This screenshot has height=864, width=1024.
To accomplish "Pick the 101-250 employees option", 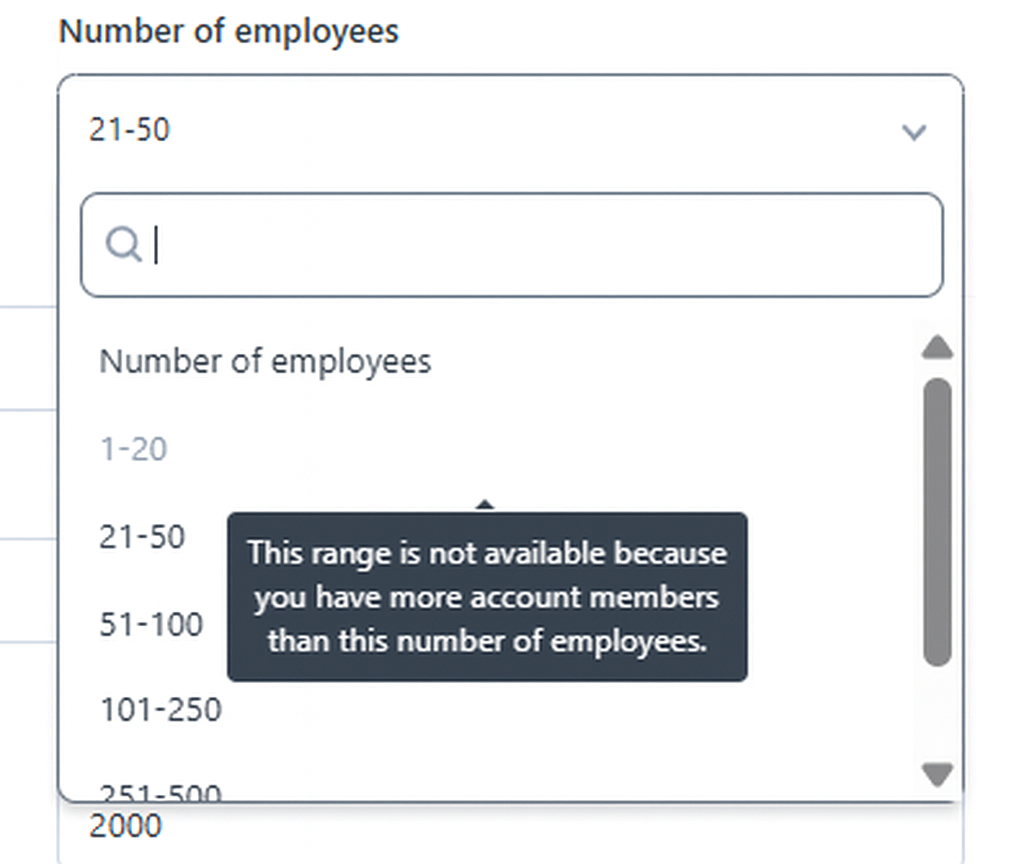I will point(160,710).
